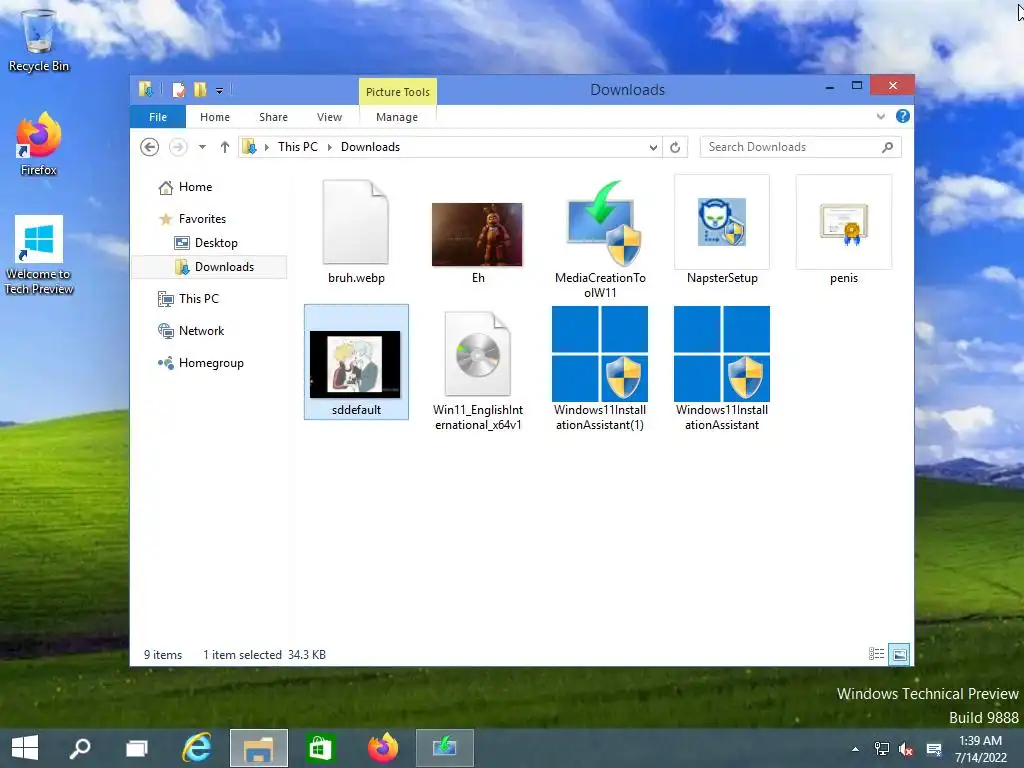Click the Properties quick access toolbar icon

[x=179, y=89]
